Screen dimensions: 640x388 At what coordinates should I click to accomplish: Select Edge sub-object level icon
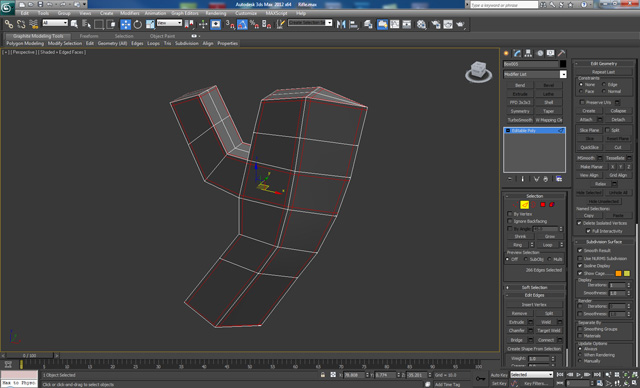[524, 204]
